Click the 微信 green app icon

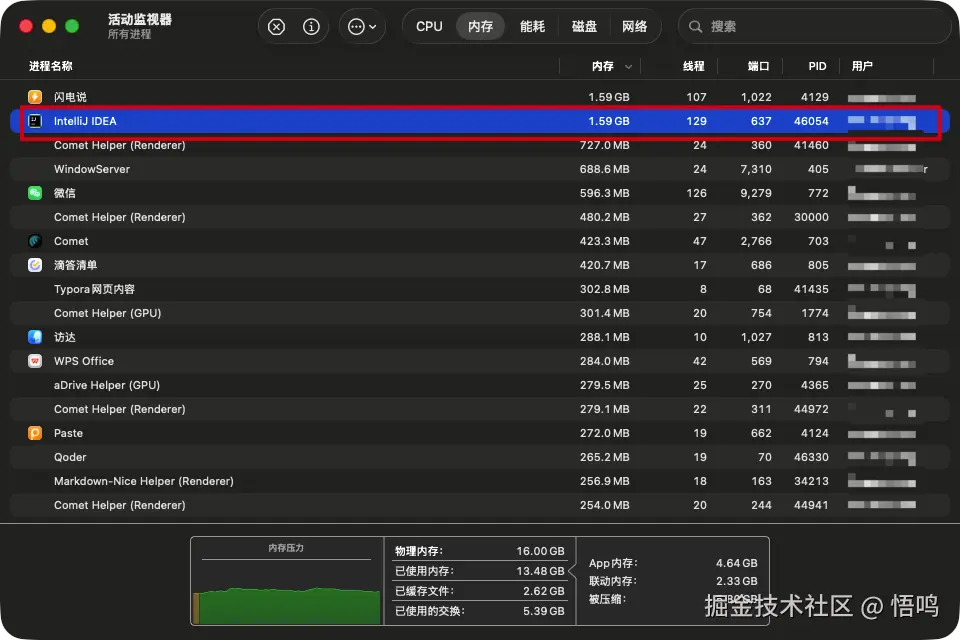coord(35,193)
